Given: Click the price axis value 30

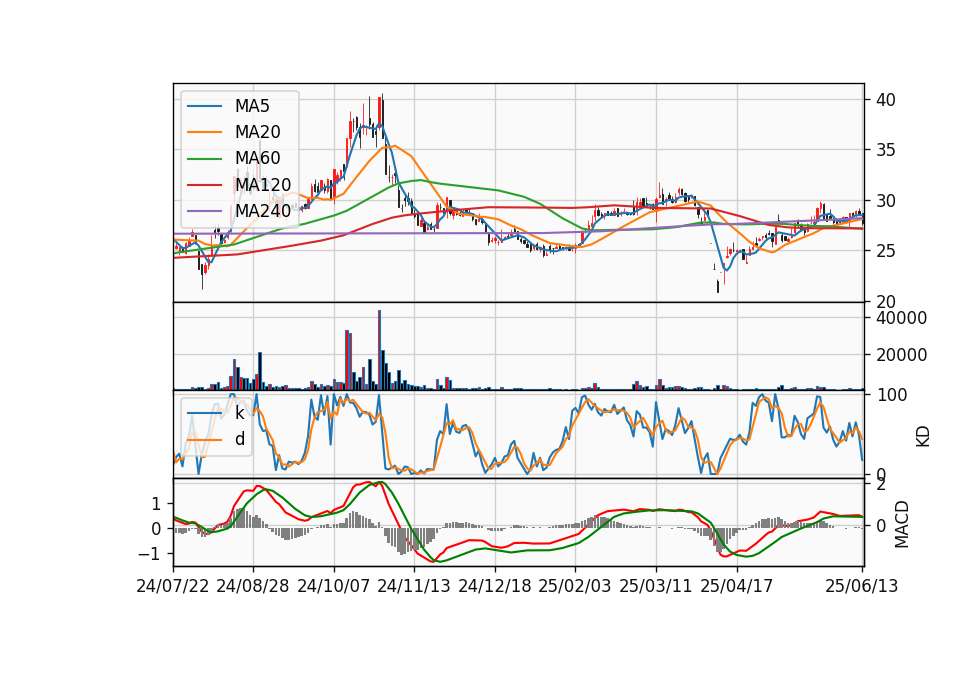Looking at the screenshot, I should point(886,201).
